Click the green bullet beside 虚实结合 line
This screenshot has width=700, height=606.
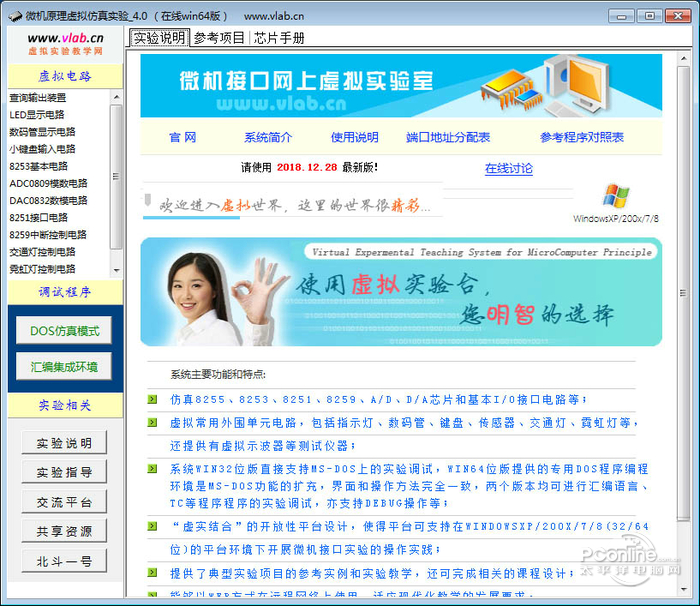click(x=152, y=526)
